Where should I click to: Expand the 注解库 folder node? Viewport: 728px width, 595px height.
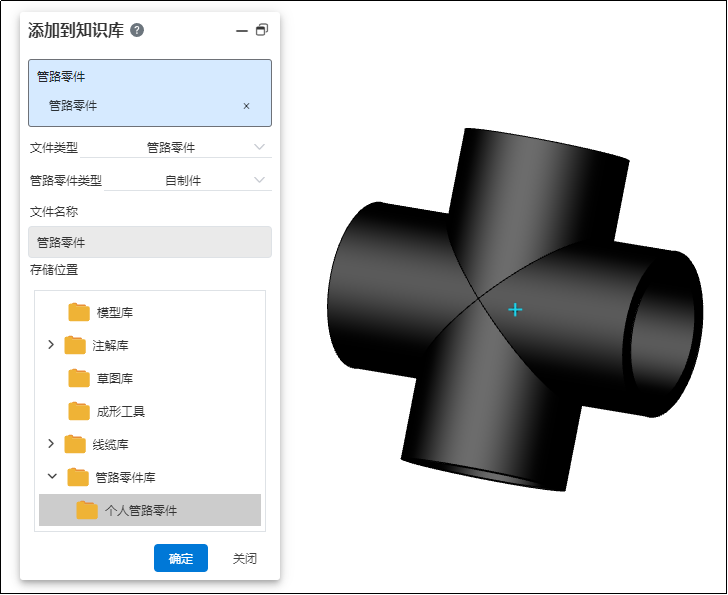(x=51, y=345)
